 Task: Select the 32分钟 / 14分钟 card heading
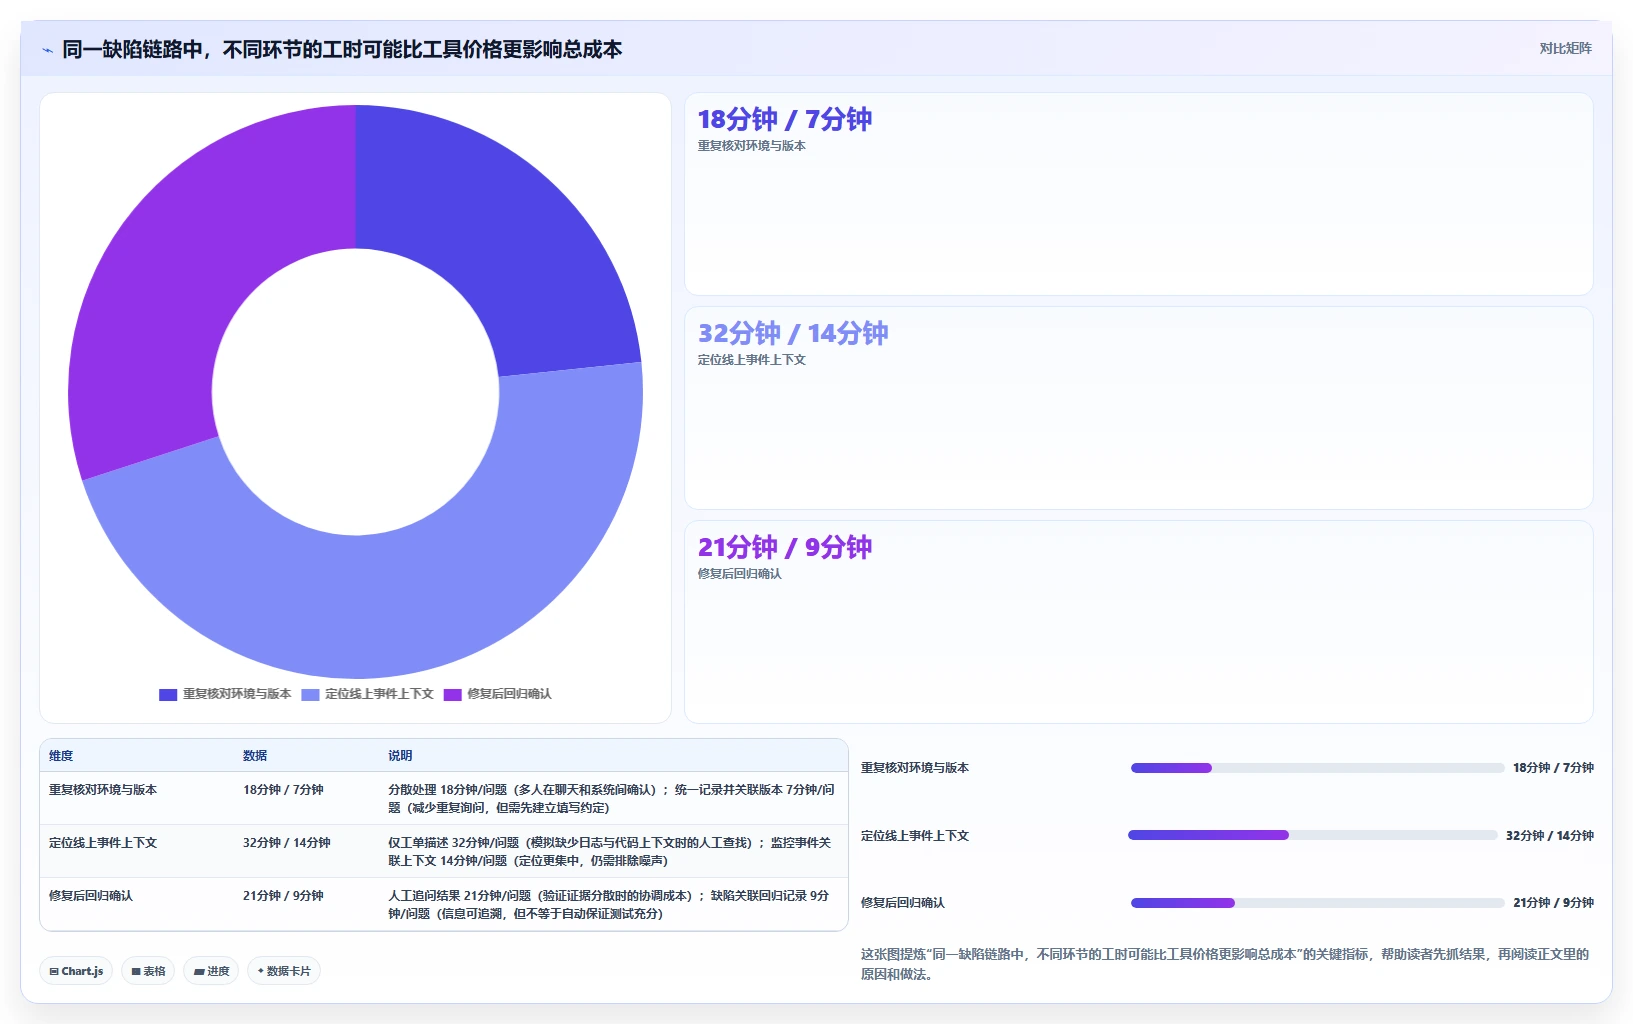coord(793,333)
